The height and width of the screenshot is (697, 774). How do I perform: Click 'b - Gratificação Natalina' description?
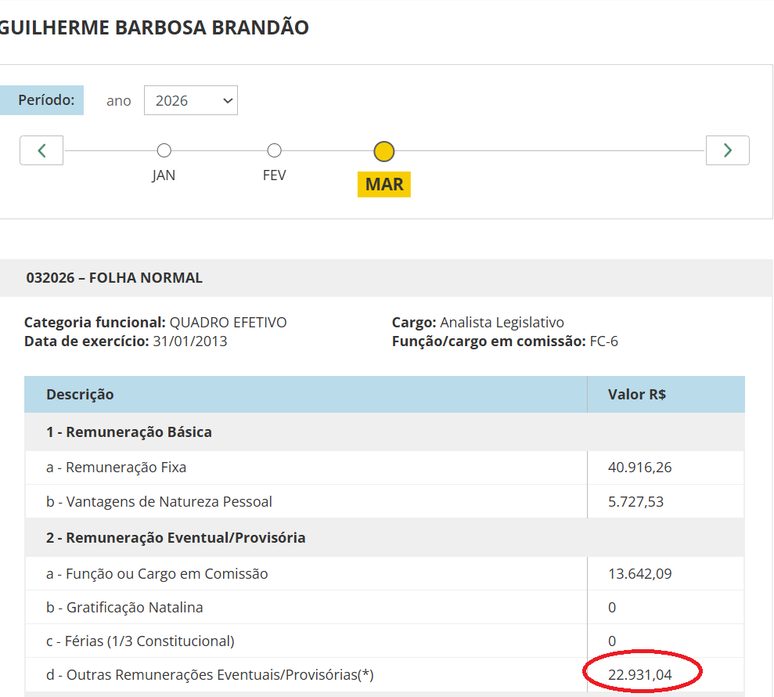coord(124,607)
